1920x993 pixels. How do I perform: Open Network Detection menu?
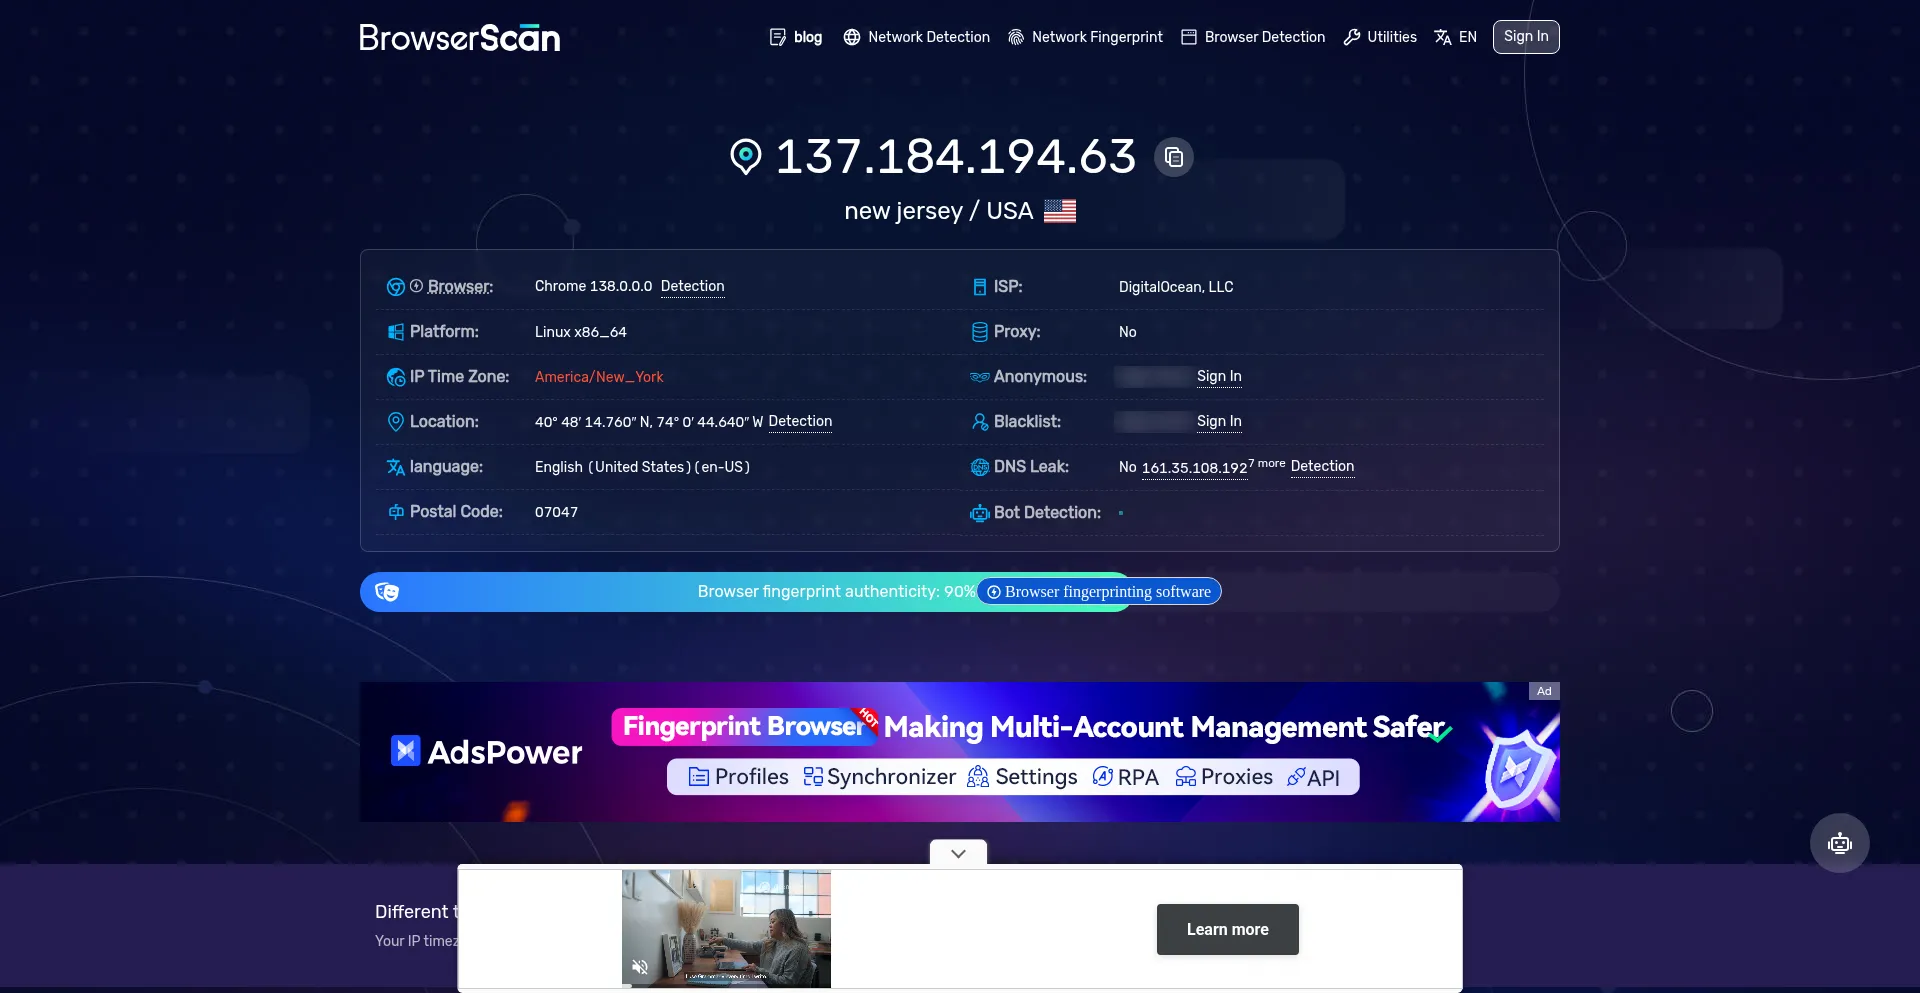(x=917, y=37)
